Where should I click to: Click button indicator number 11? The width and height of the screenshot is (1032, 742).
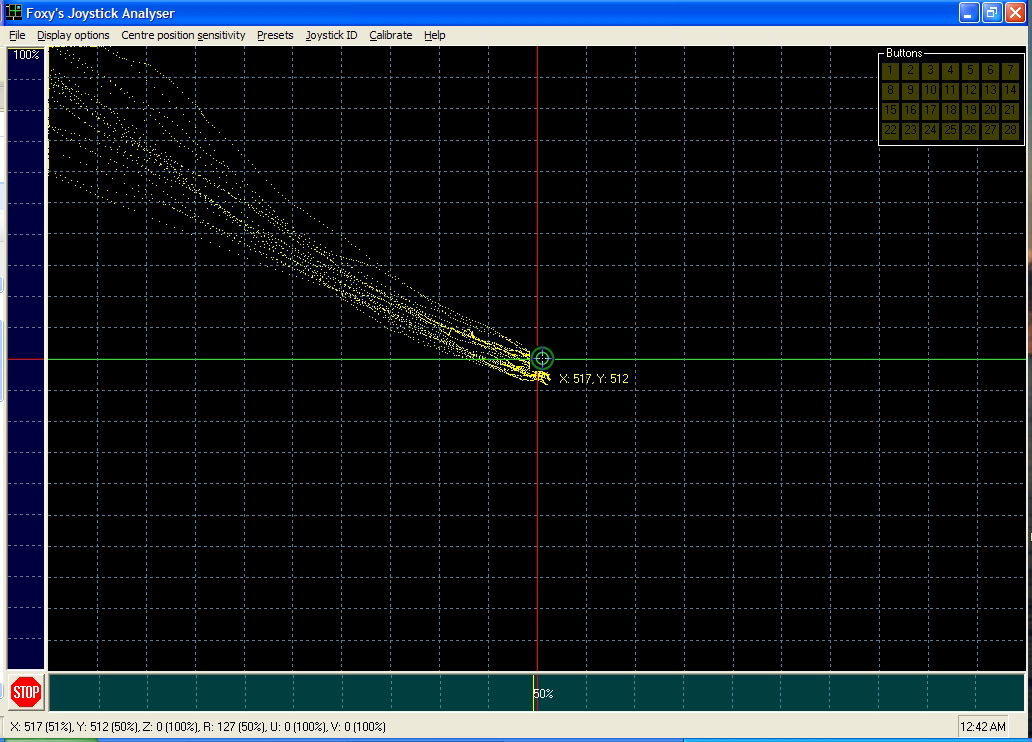pyautogui.click(x=950, y=90)
